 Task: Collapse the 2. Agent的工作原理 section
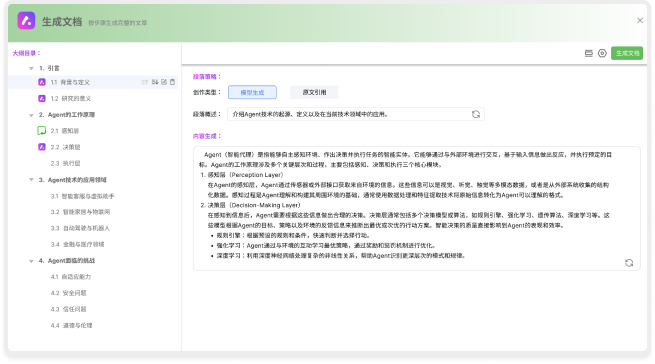pyautogui.click(x=31, y=115)
